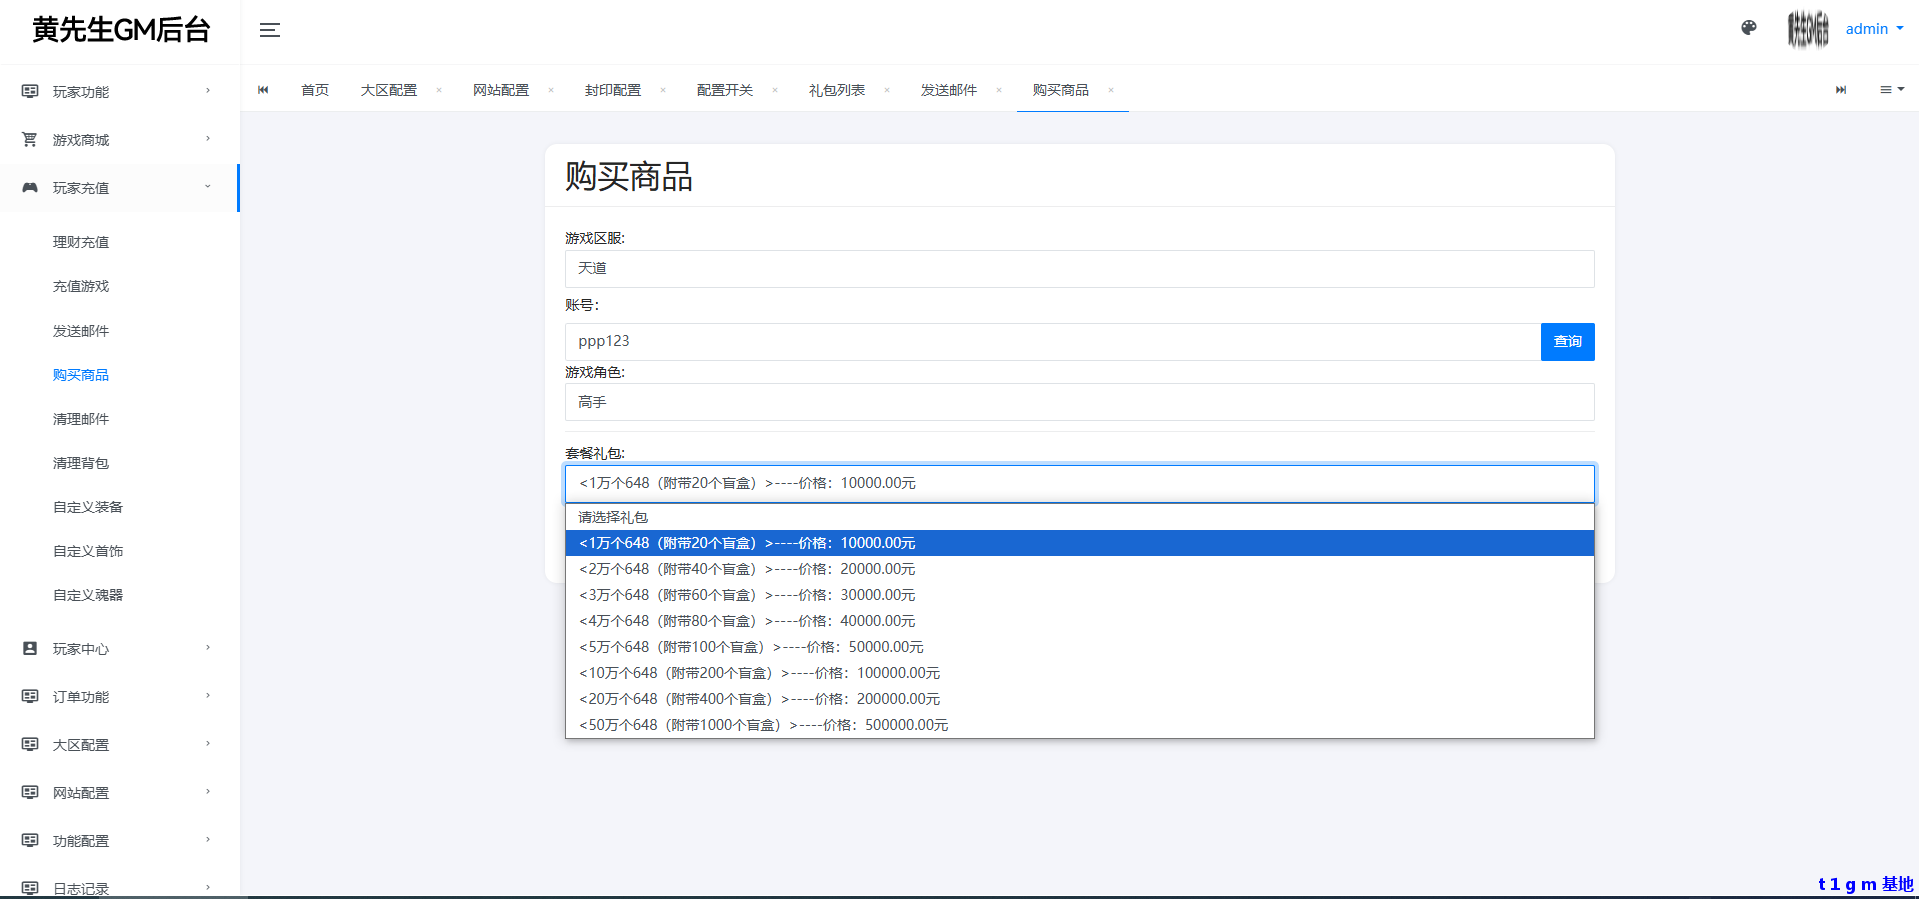Select the 2万个648 package option
1919x899 pixels.
pyautogui.click(x=1079, y=569)
